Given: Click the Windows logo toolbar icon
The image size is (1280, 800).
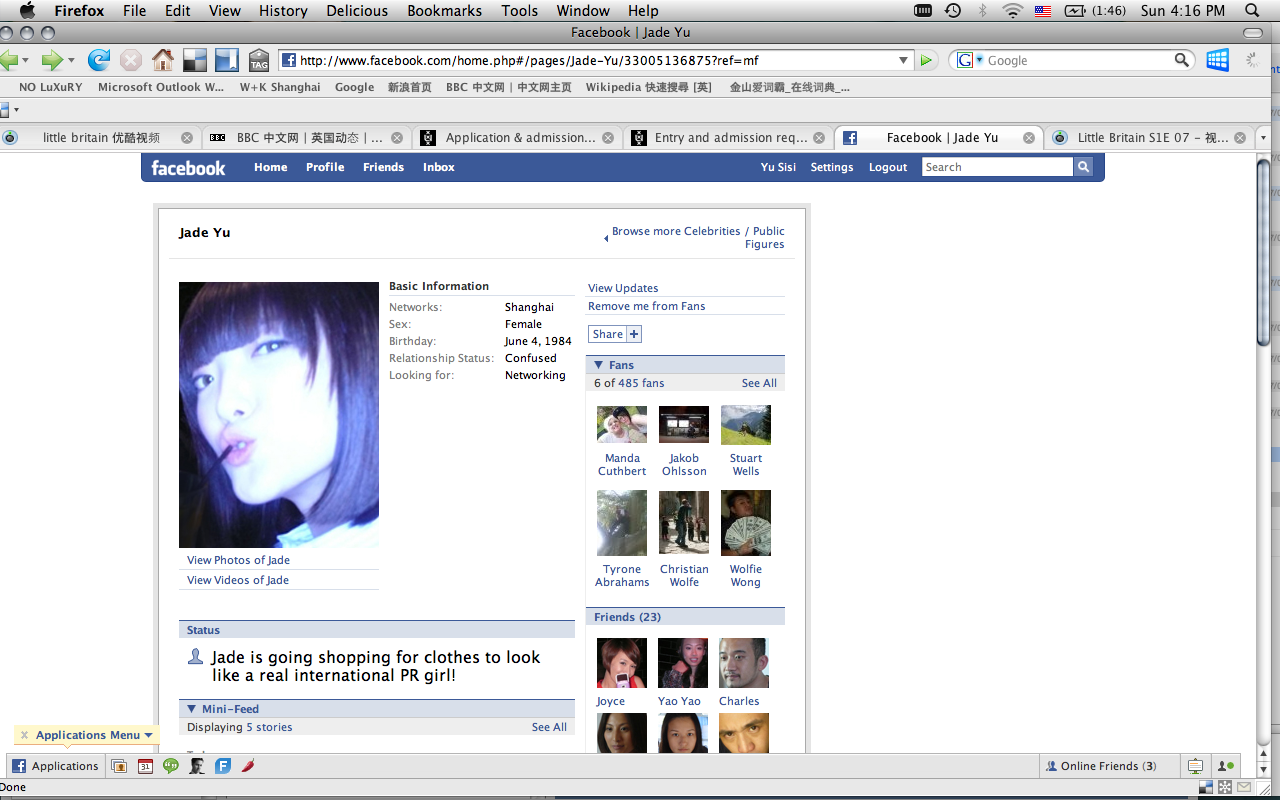Looking at the screenshot, I should (x=1217, y=60).
